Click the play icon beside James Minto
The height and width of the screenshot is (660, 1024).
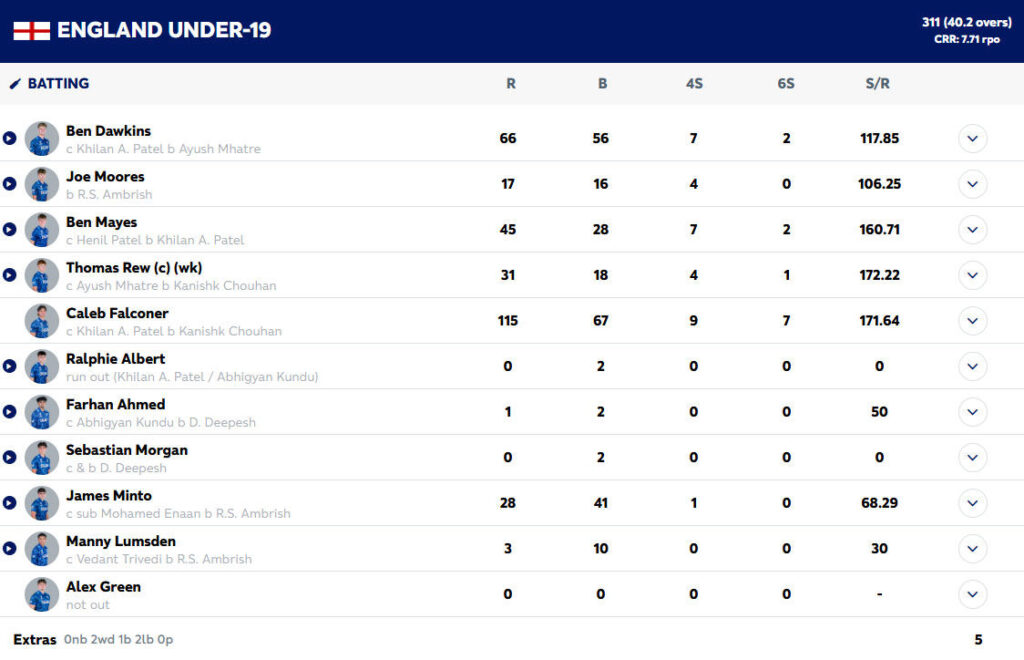point(10,504)
